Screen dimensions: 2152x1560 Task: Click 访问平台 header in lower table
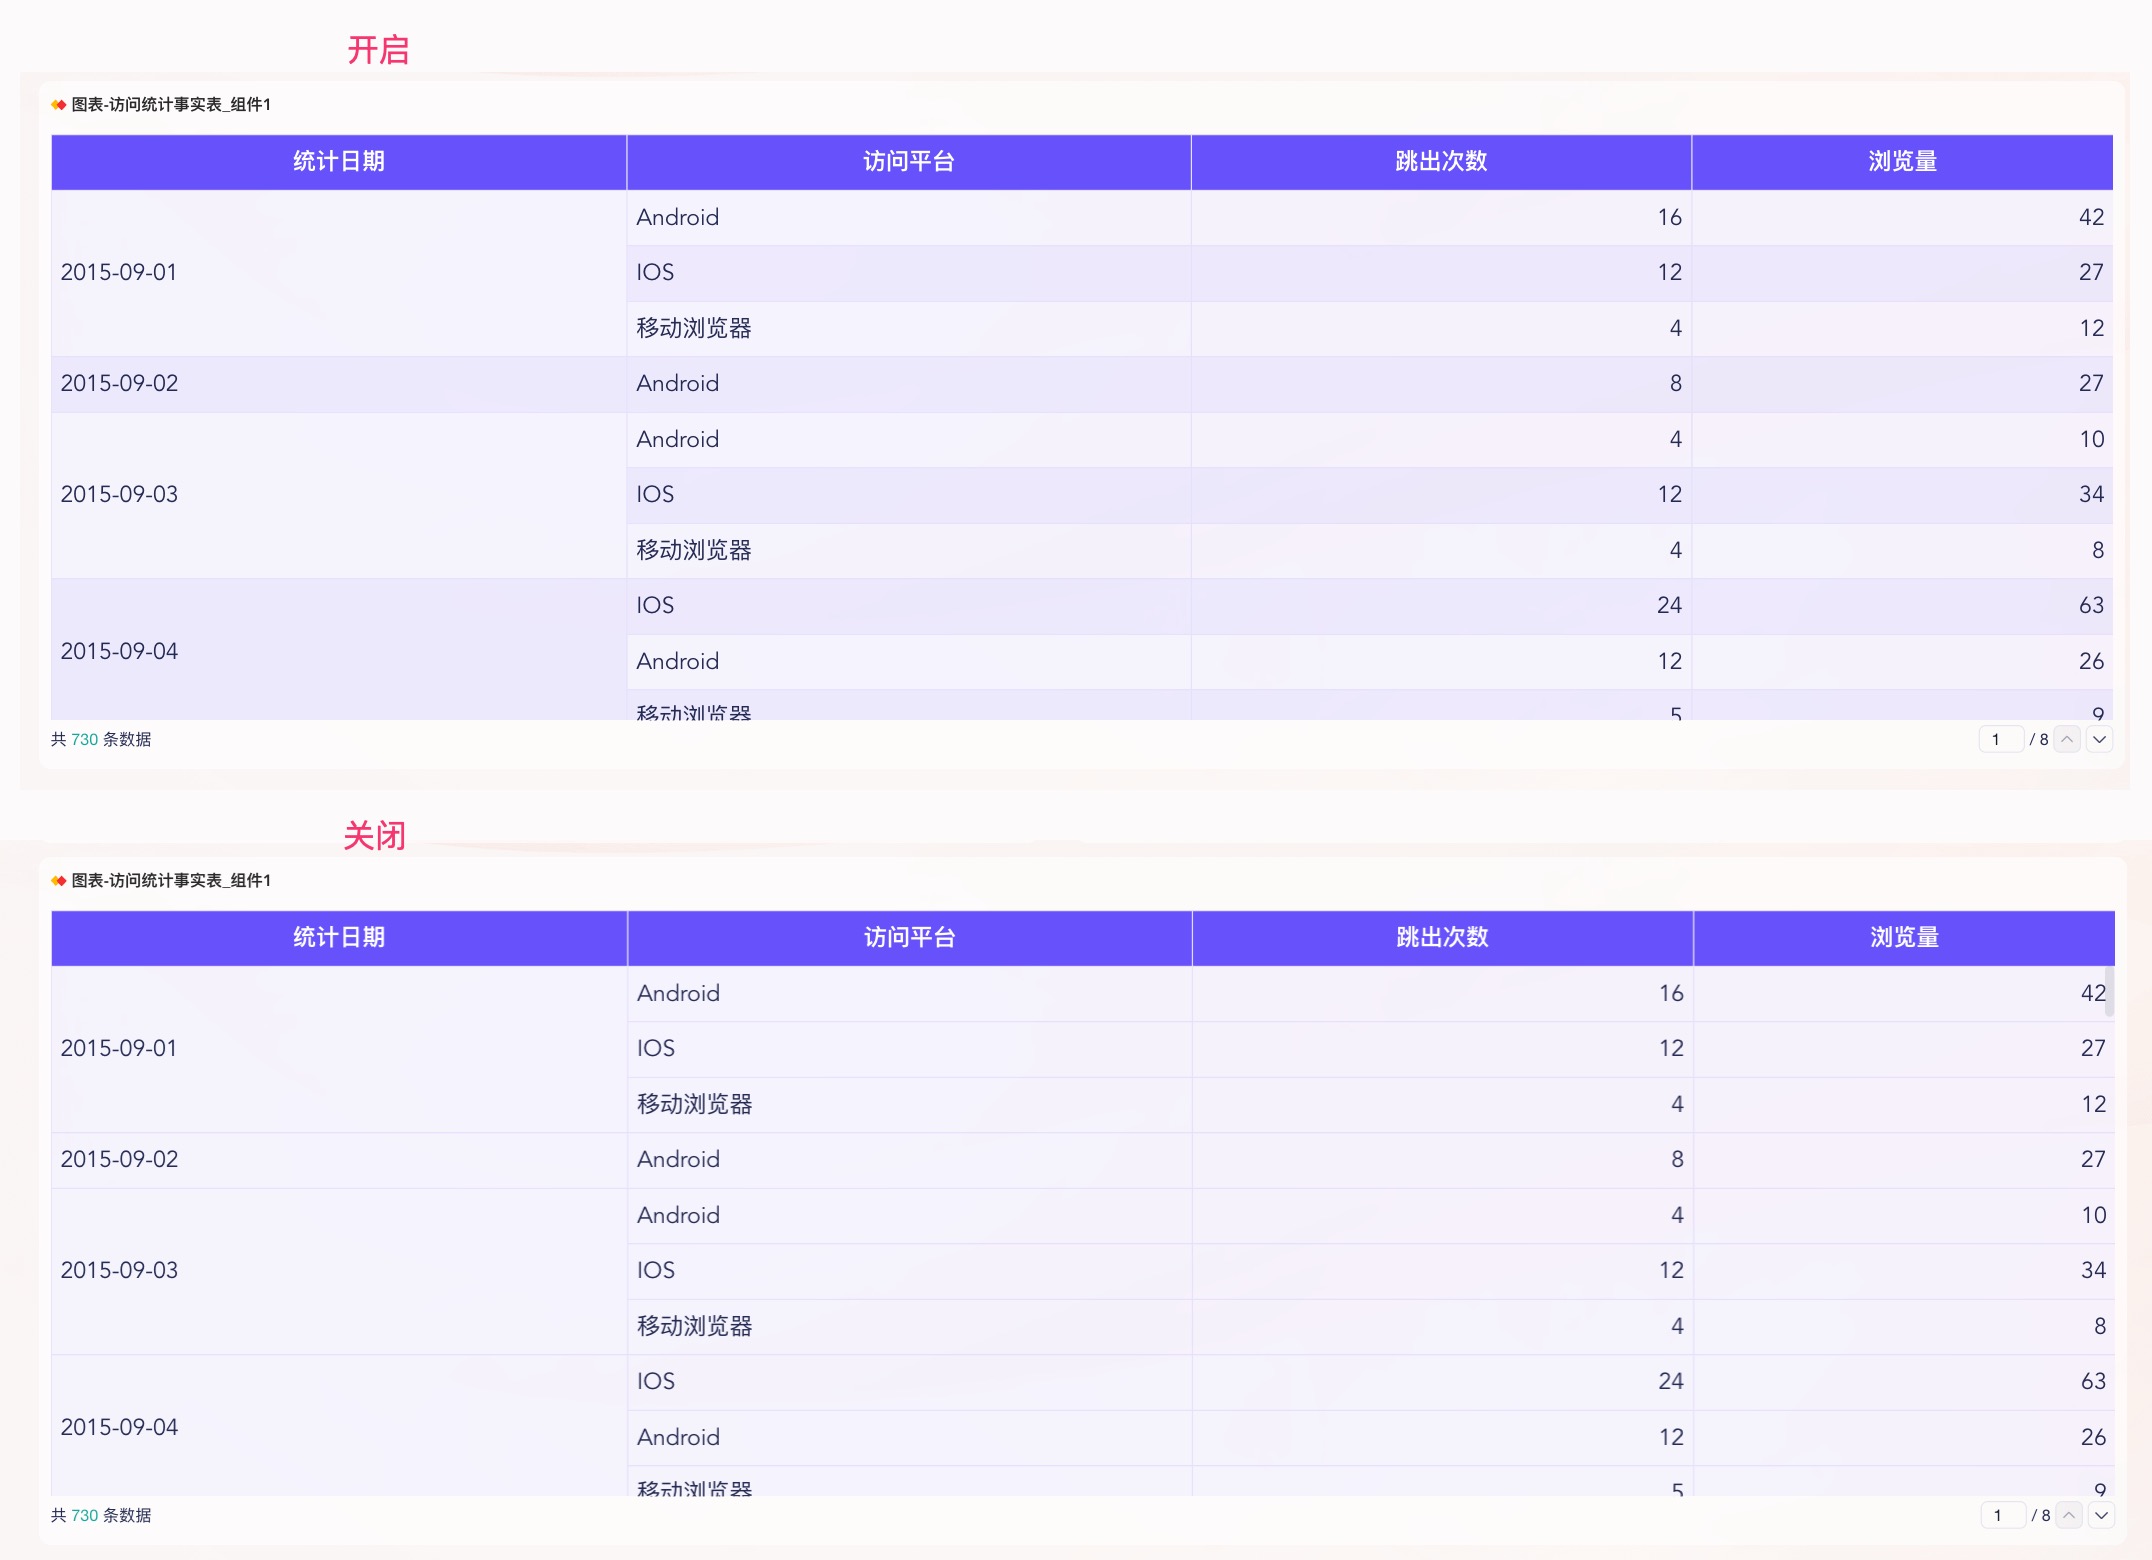click(x=910, y=938)
